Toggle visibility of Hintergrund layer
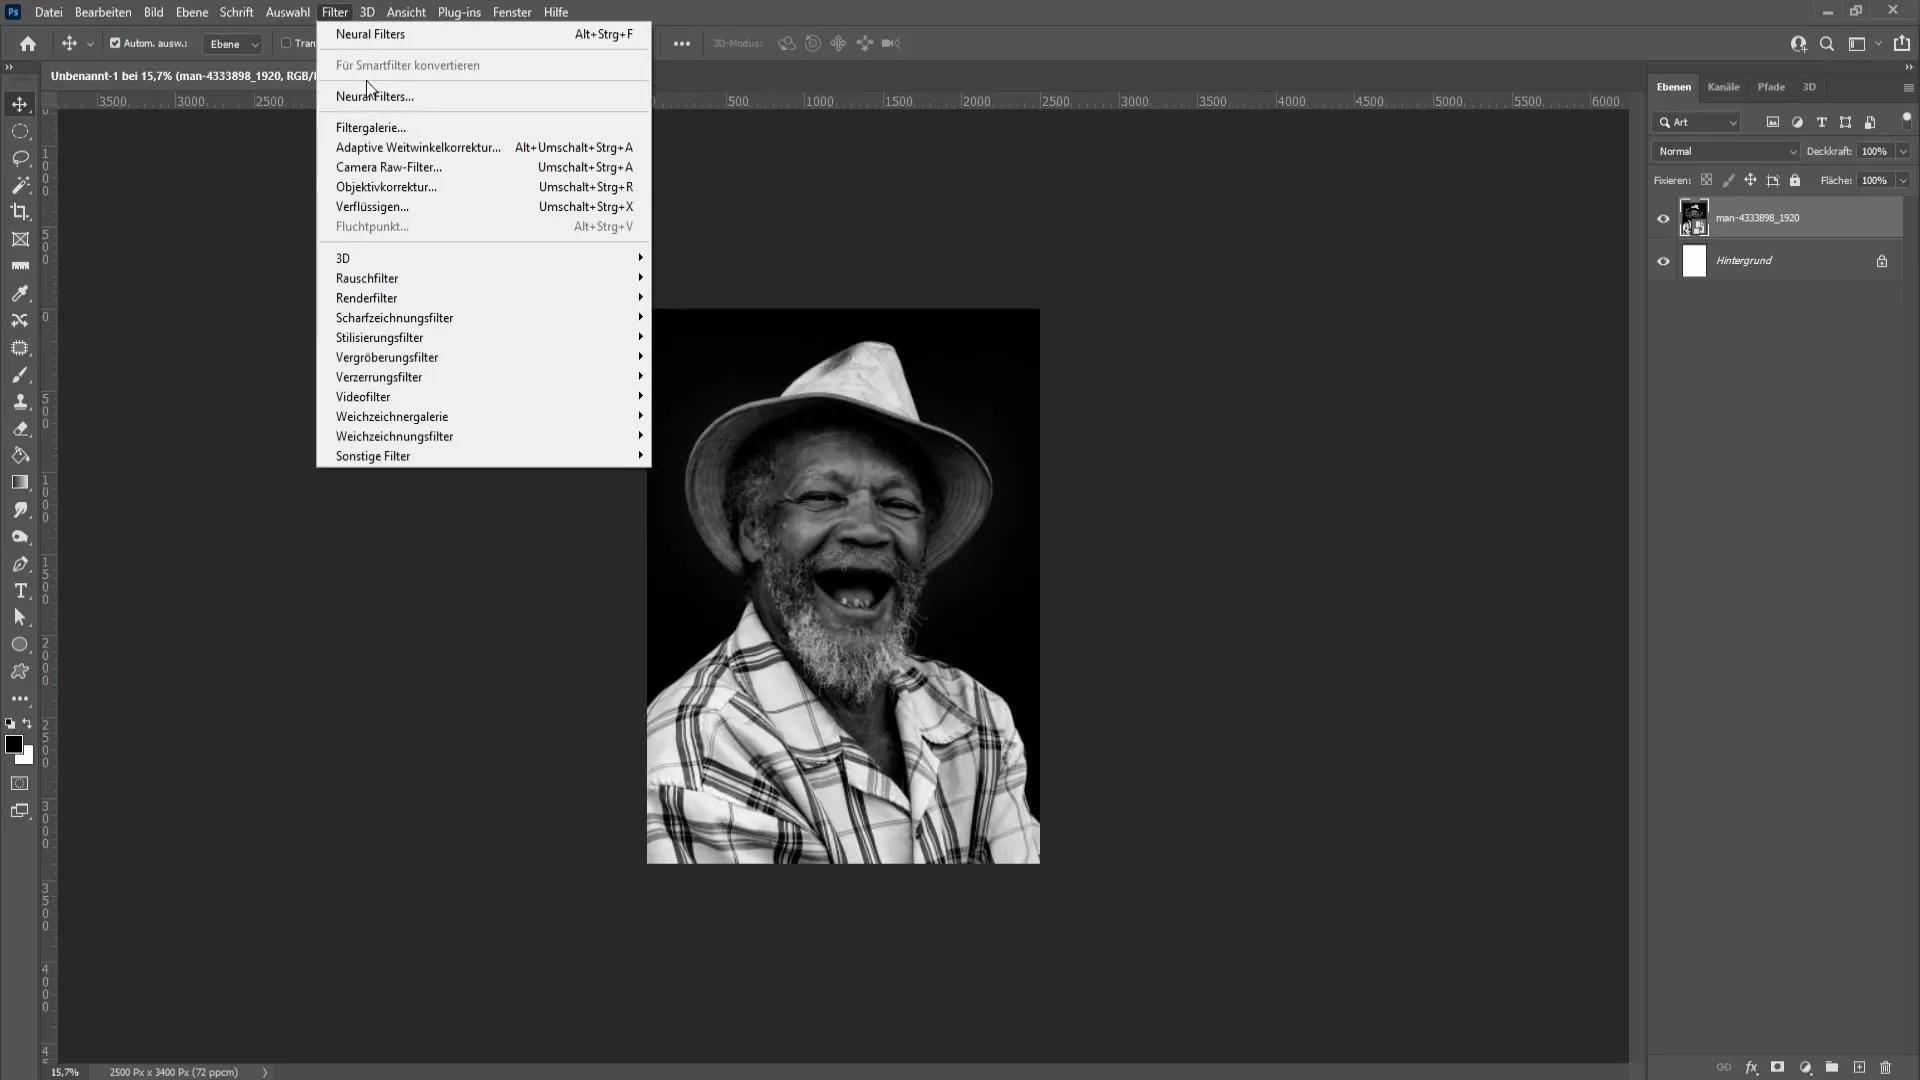The width and height of the screenshot is (1920, 1080). coord(1663,260)
